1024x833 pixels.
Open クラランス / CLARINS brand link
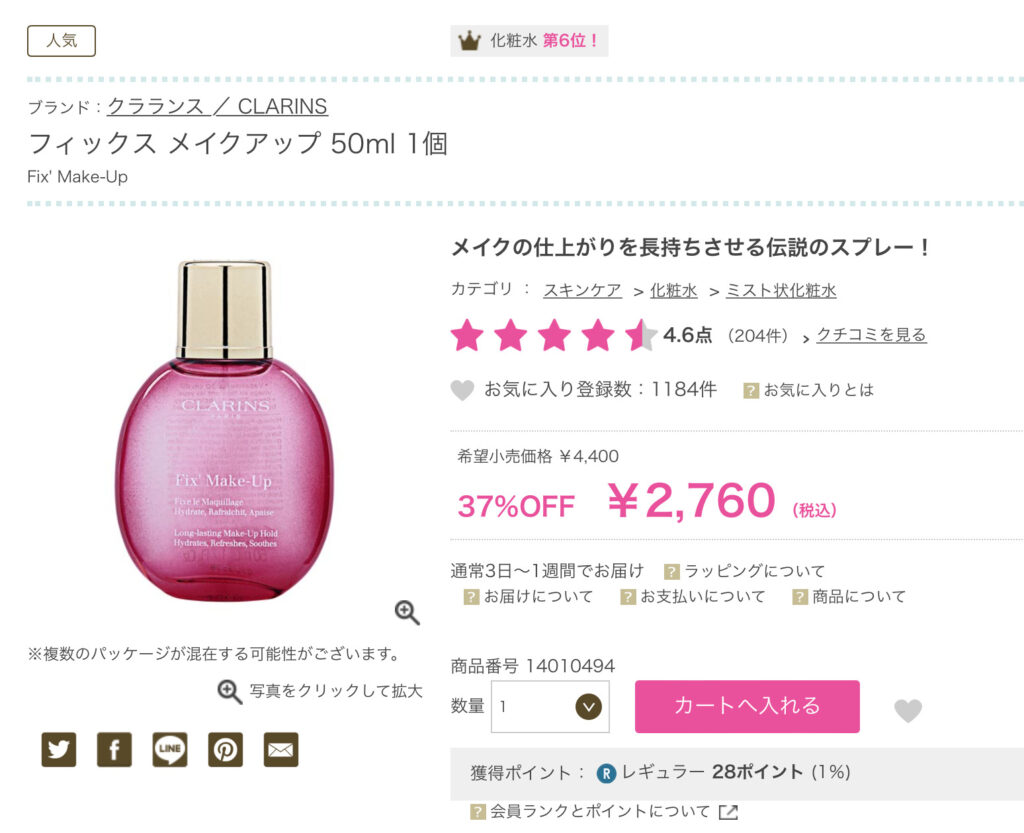point(217,106)
